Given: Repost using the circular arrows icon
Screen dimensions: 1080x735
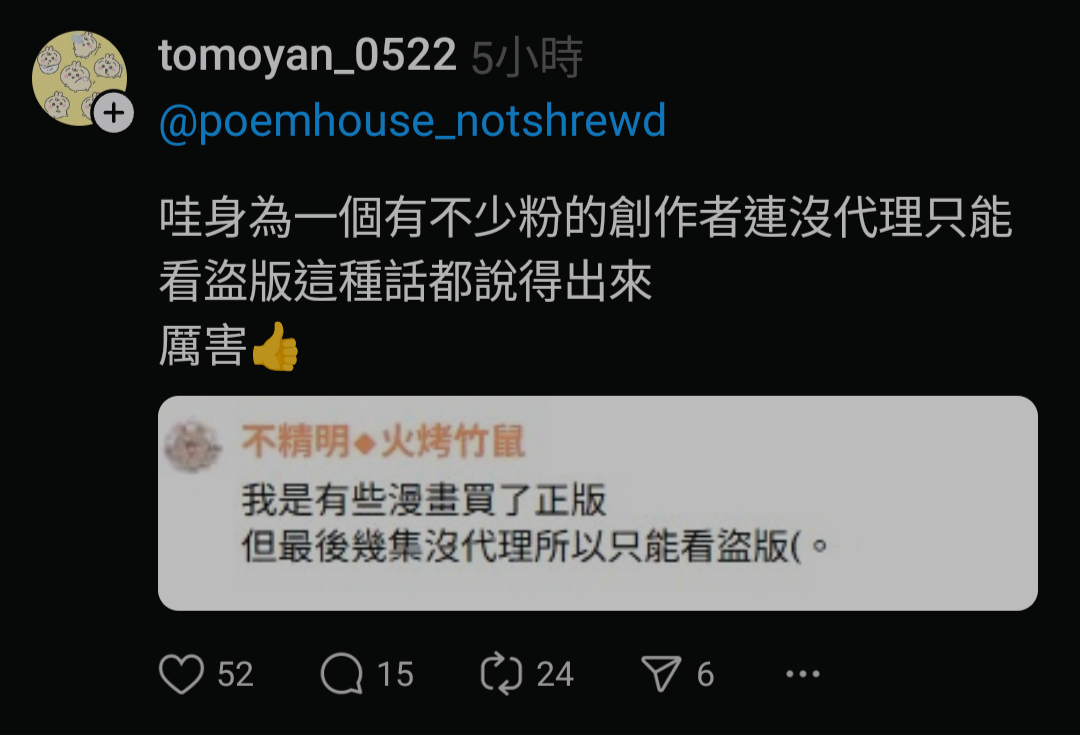Looking at the screenshot, I should point(501,674).
